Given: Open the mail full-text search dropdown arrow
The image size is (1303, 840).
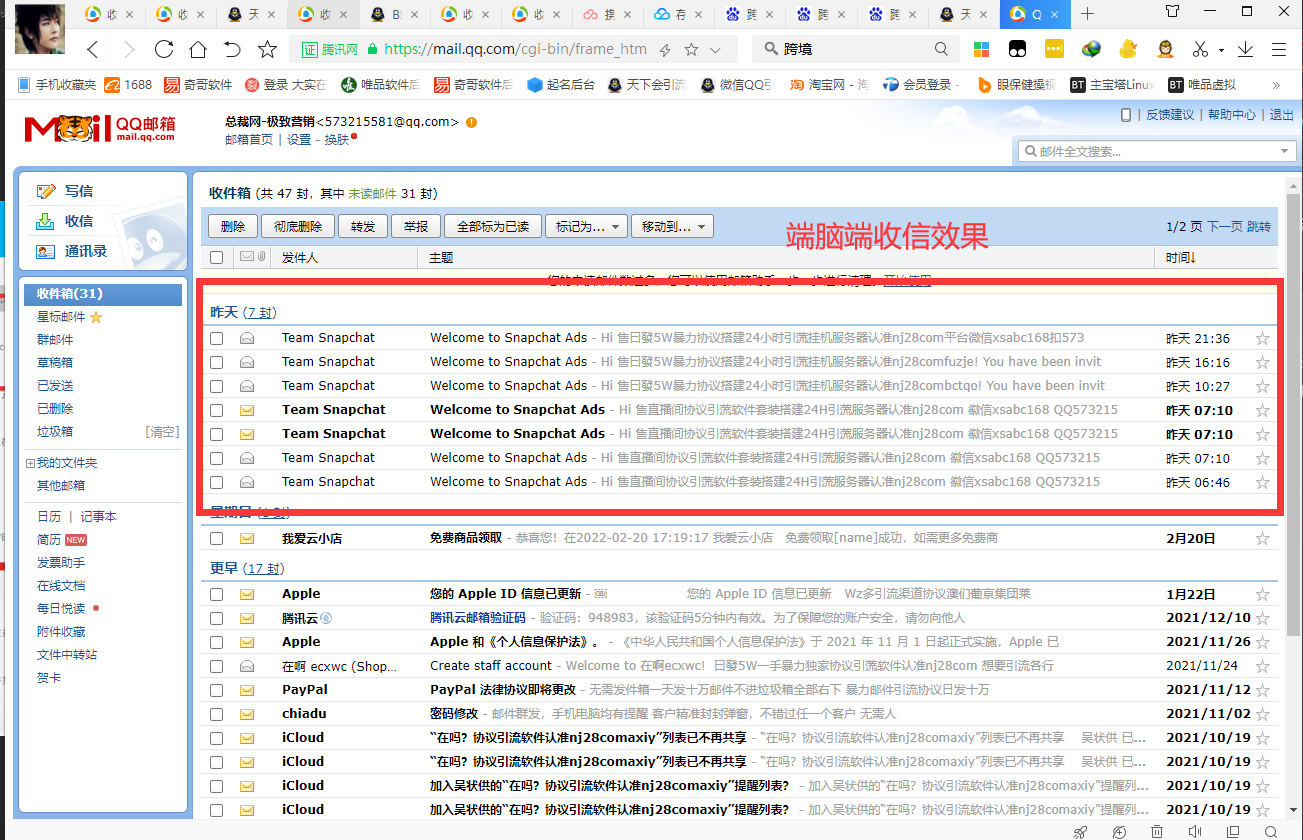Looking at the screenshot, I should (1286, 151).
